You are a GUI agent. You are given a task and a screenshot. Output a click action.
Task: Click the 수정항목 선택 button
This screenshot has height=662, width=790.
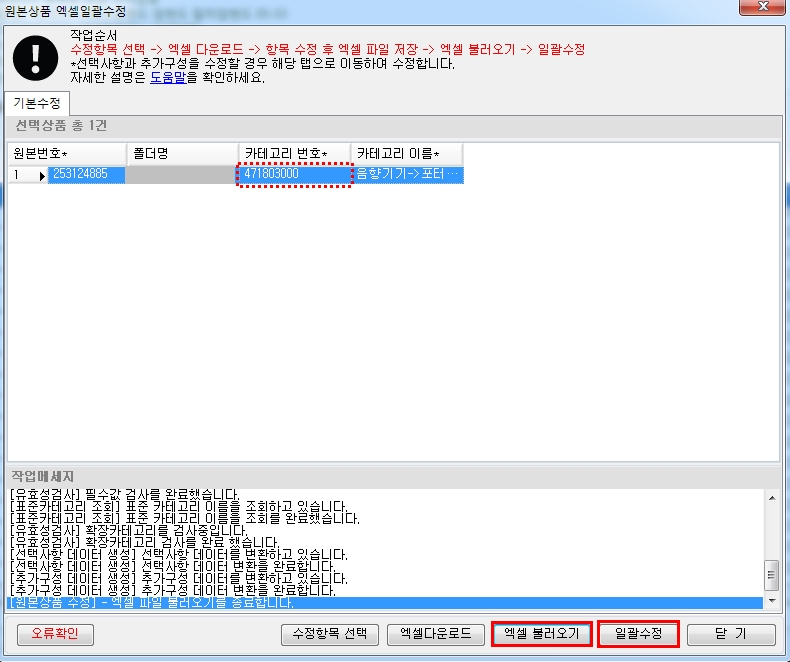tap(329, 634)
